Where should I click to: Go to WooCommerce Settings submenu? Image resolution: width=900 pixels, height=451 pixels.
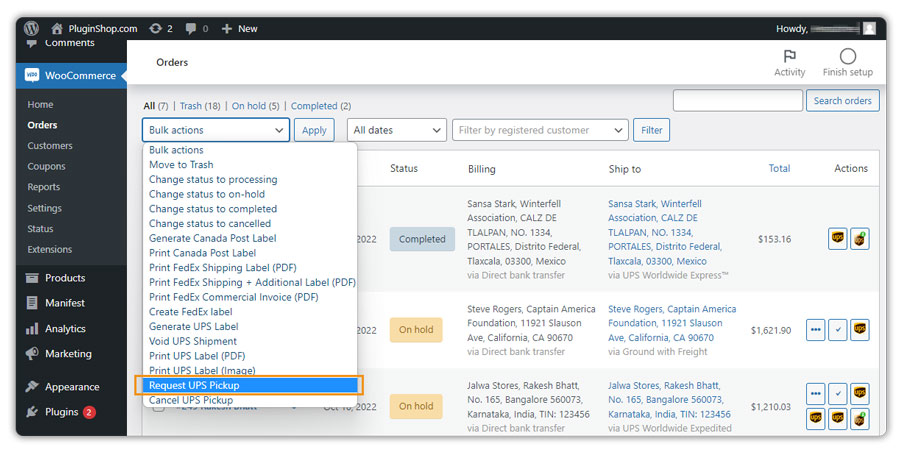(44, 208)
